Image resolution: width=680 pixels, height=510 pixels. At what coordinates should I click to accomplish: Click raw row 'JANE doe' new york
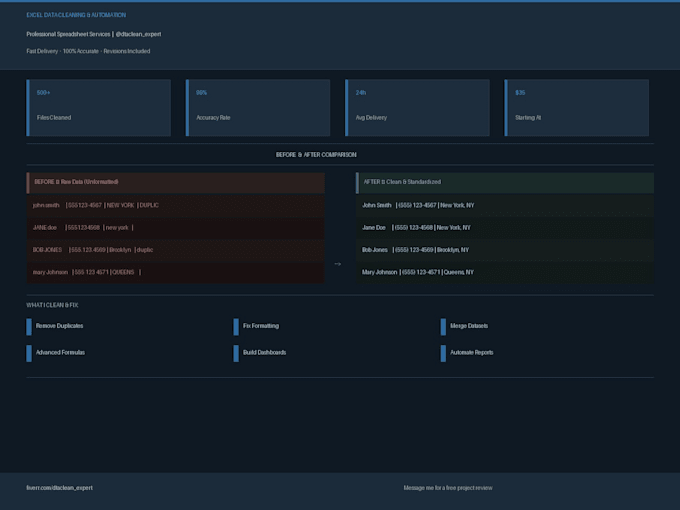pos(176,228)
